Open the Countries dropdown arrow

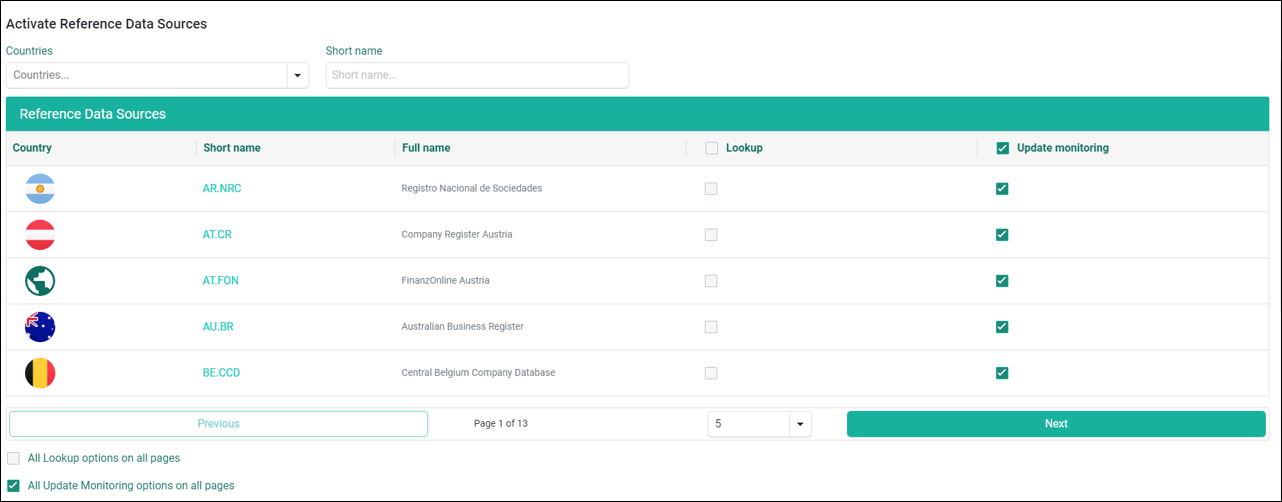297,75
